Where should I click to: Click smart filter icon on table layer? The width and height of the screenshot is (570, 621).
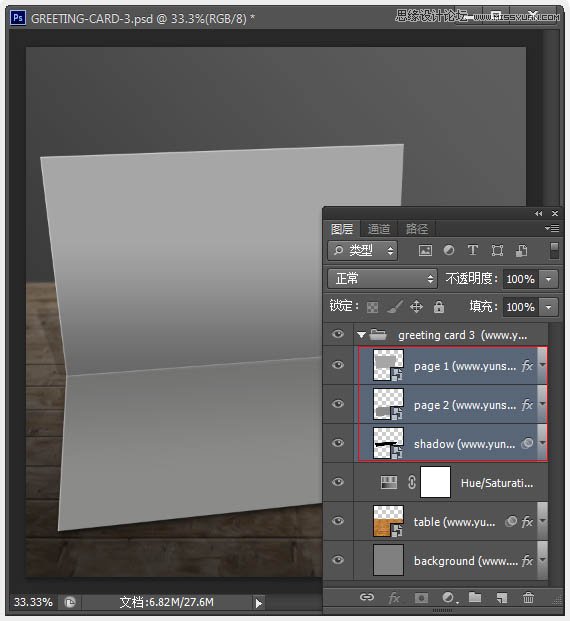click(511, 521)
